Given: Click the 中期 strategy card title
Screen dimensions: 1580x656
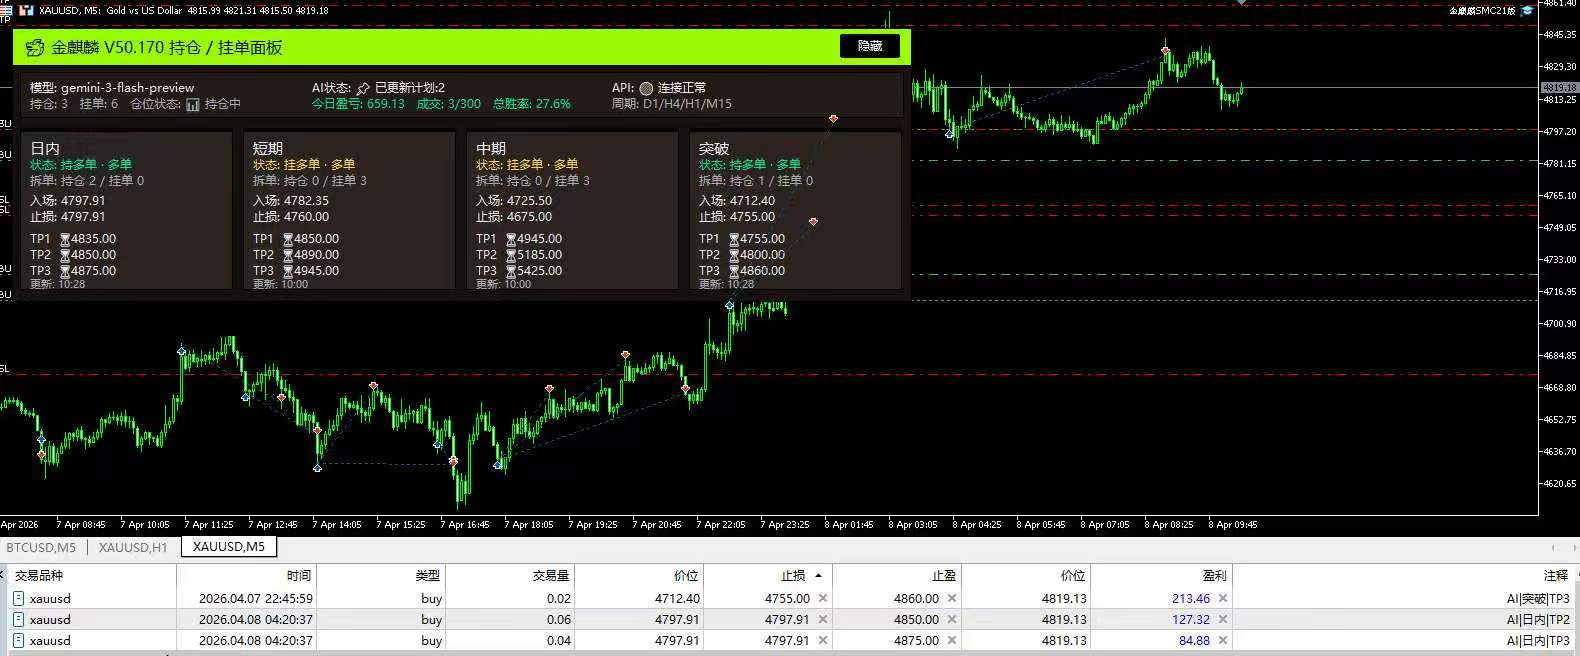Looking at the screenshot, I should 491,148.
